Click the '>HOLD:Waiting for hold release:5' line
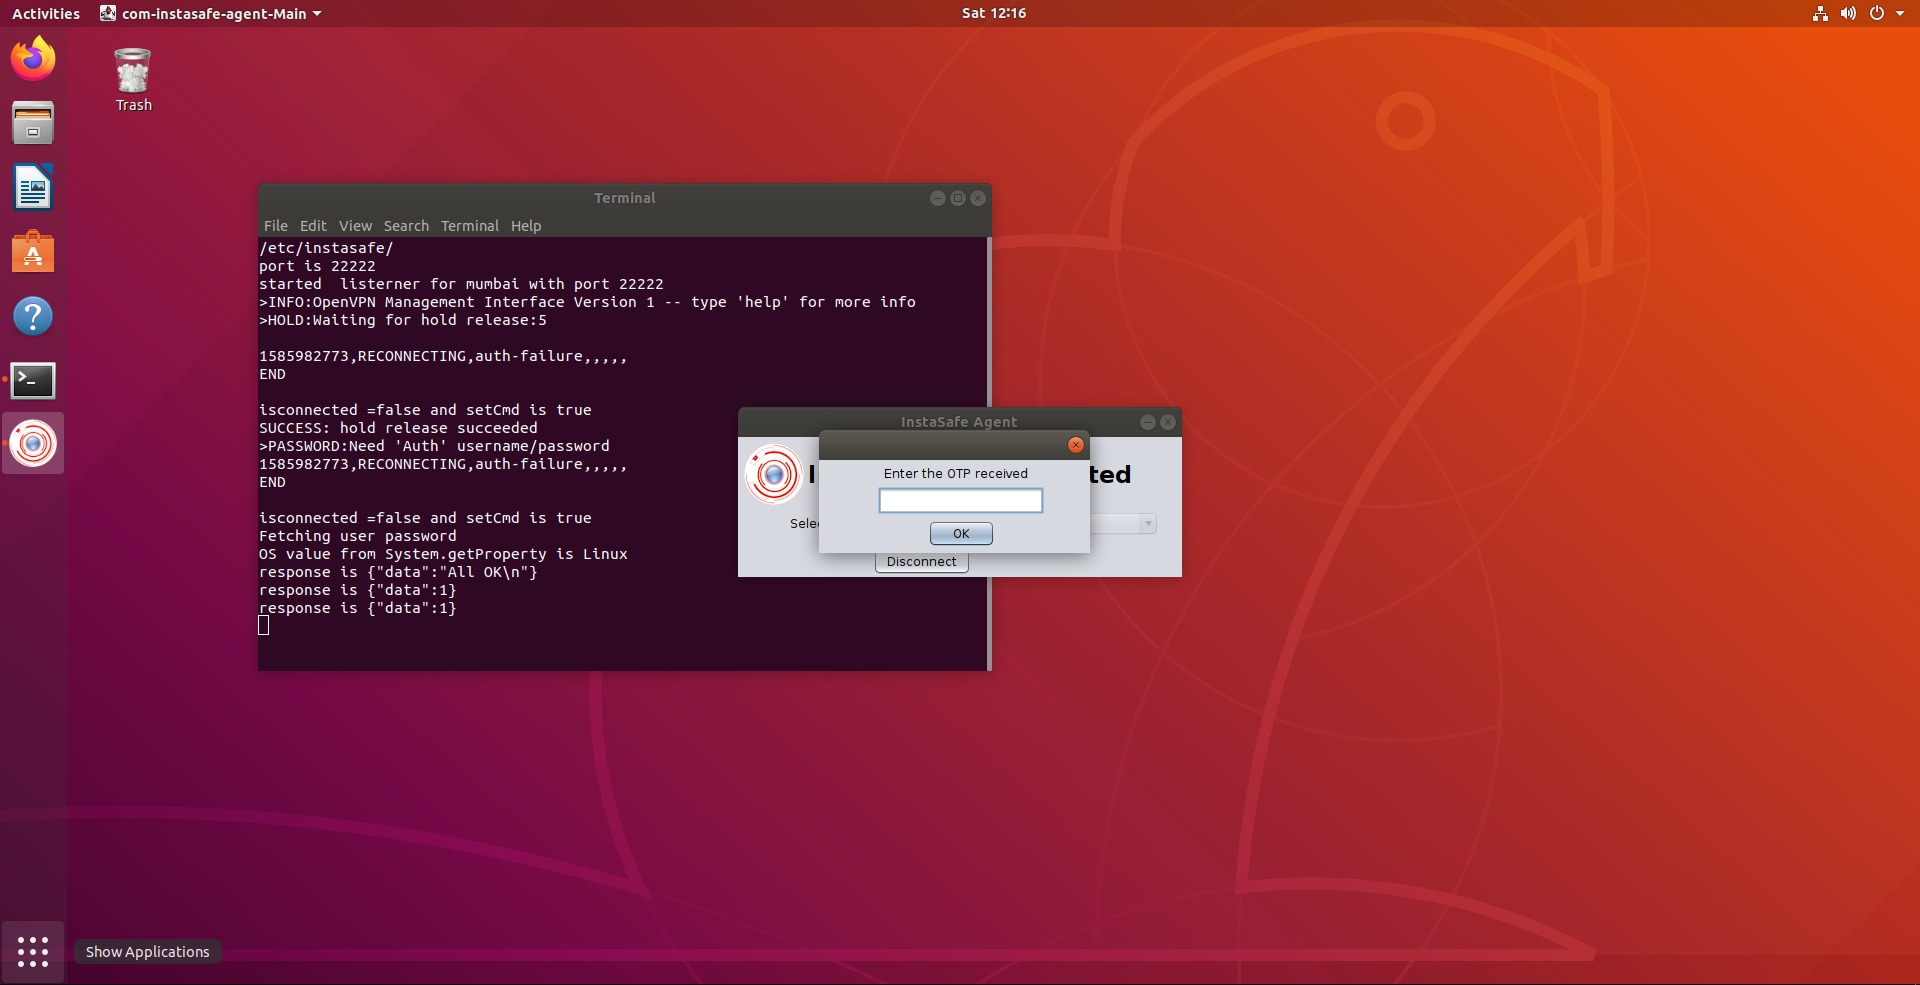Screen dimensions: 1920x985 click(x=403, y=320)
